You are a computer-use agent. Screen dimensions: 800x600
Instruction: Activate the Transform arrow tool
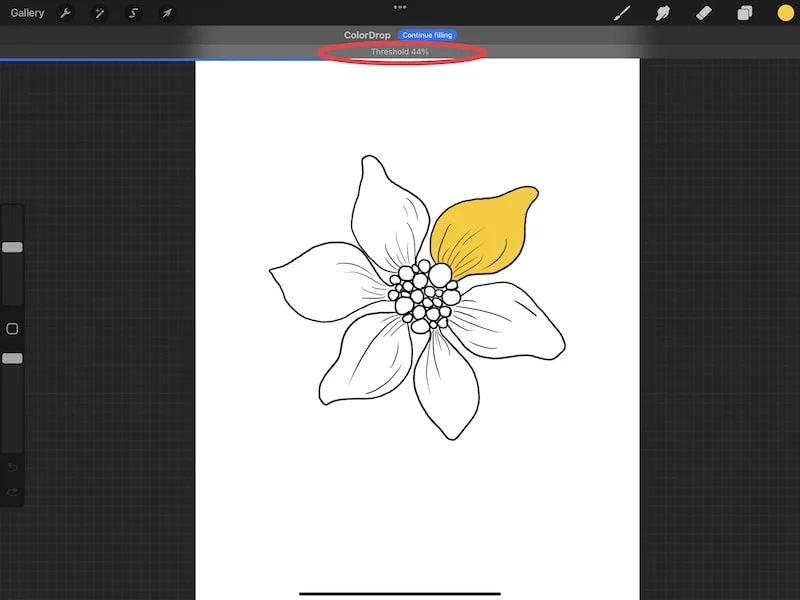[167, 13]
